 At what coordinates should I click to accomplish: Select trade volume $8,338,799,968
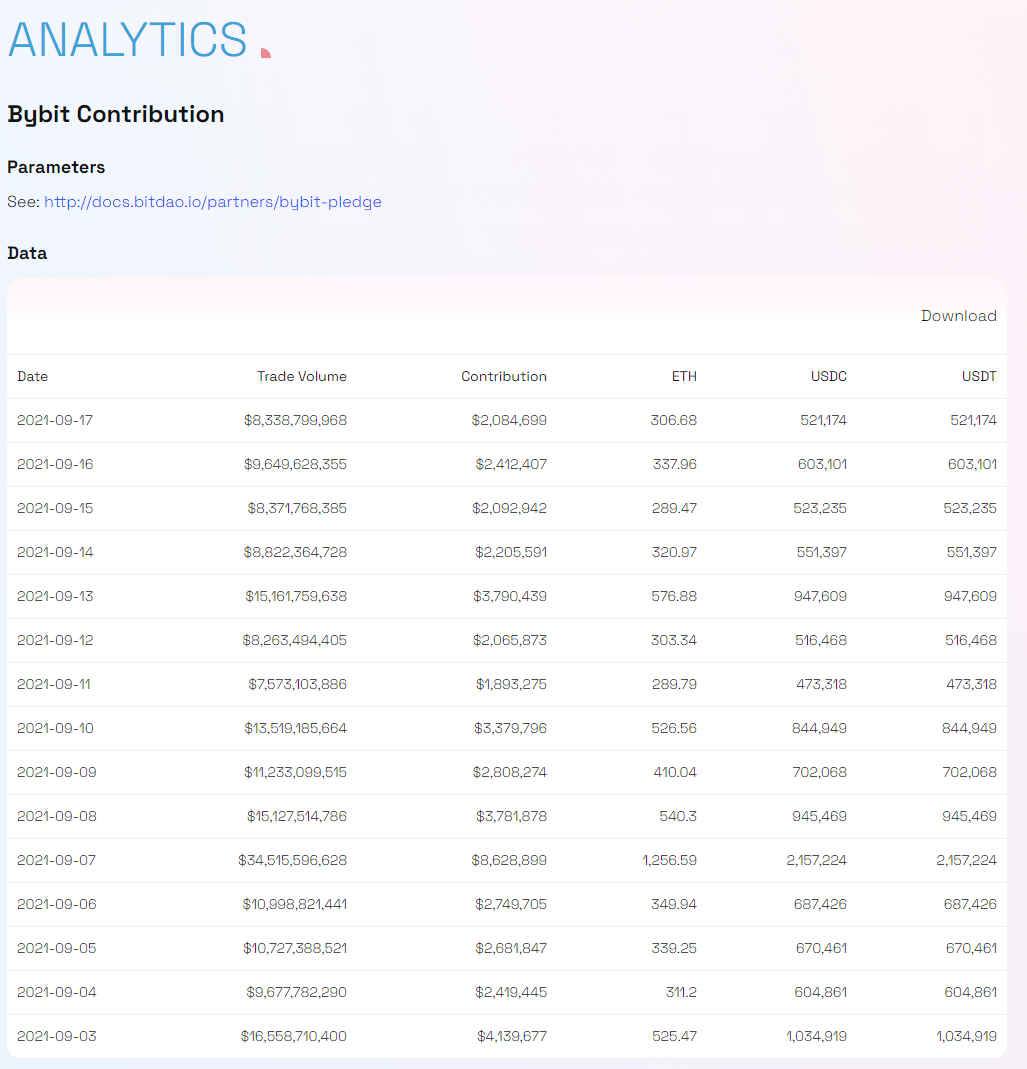coord(295,420)
